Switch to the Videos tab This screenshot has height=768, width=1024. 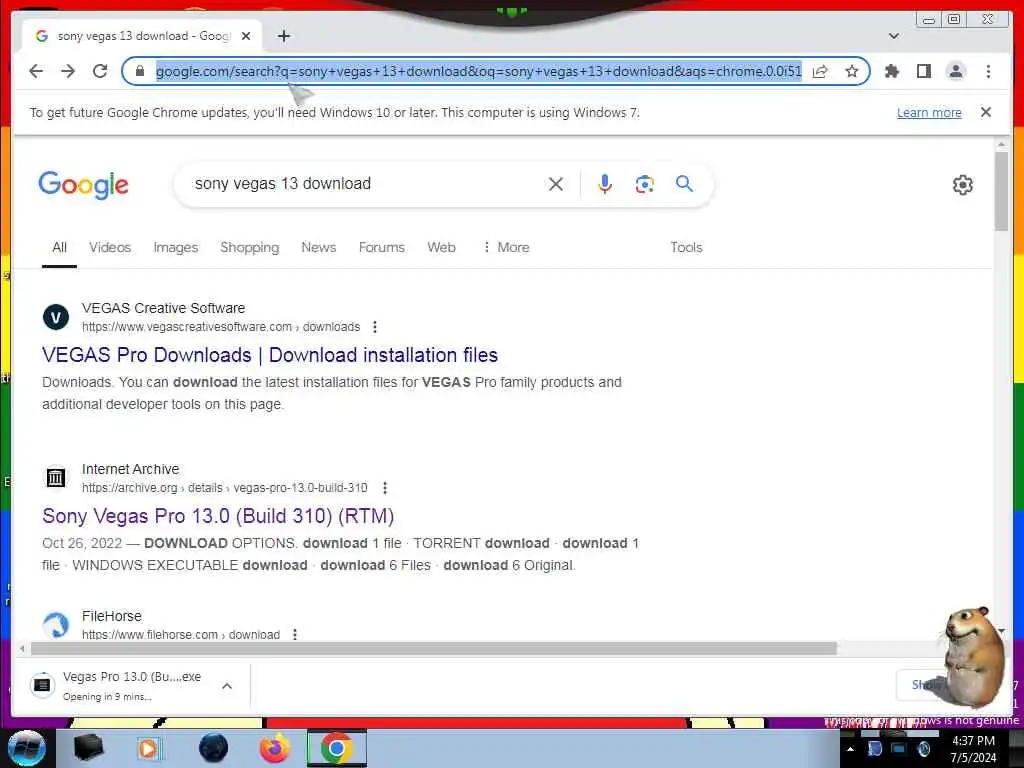[x=110, y=248]
